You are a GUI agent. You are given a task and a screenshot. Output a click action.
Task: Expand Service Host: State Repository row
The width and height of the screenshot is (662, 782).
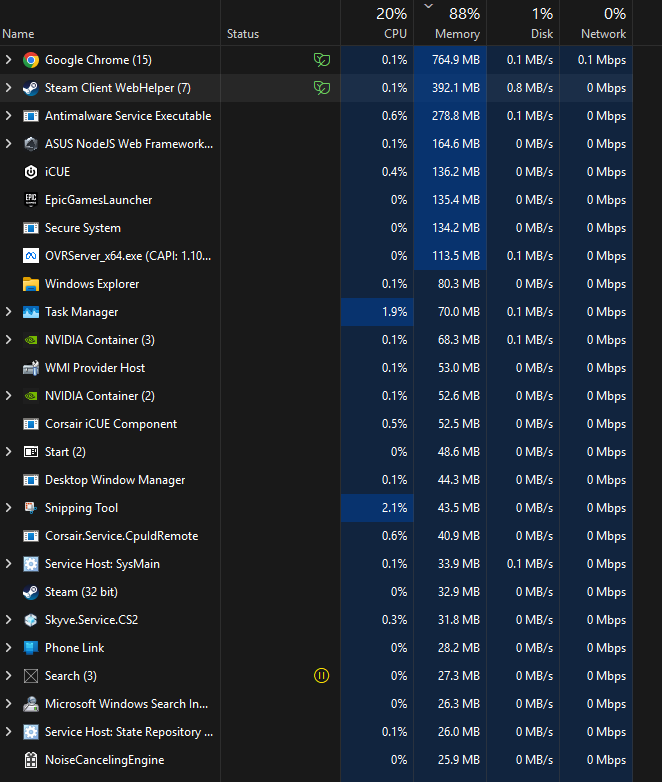pyautogui.click(x=8, y=732)
